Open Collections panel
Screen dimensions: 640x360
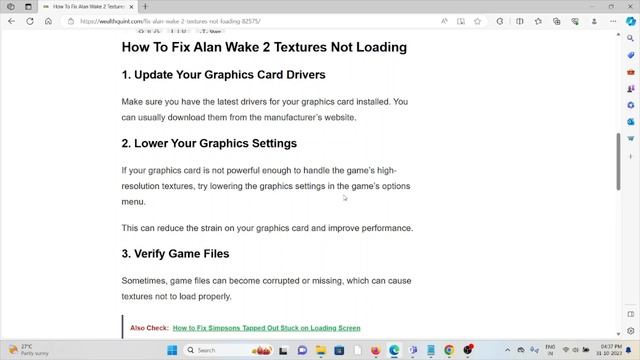[557, 21]
